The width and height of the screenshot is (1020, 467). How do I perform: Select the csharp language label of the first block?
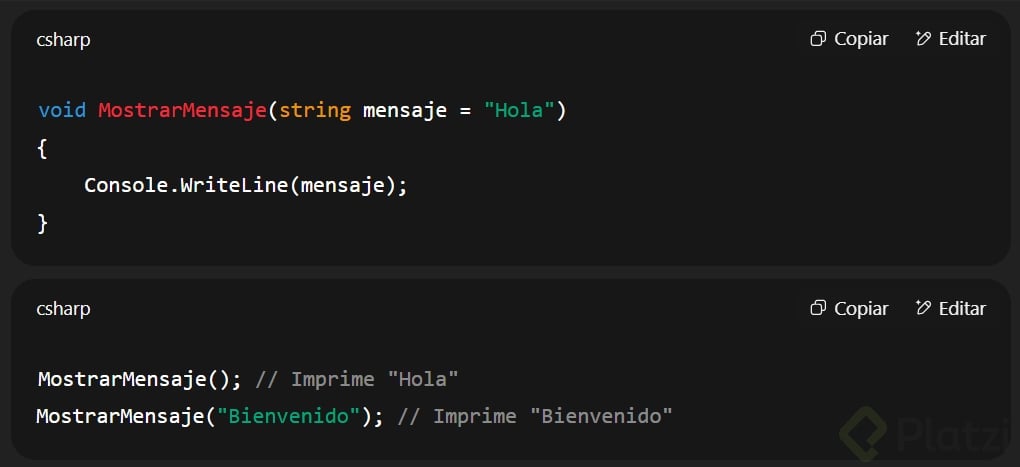point(63,39)
